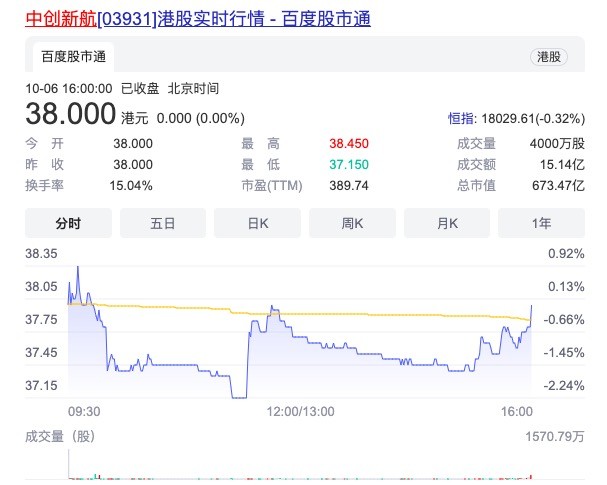The height and width of the screenshot is (485, 607).
Task: Click the volume value 4000万股
Action: [x=557, y=144]
